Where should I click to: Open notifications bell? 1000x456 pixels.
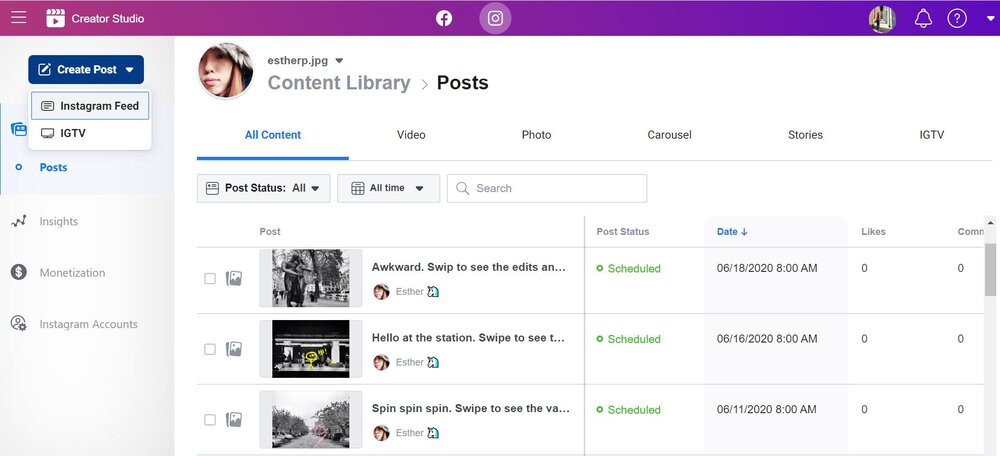[x=923, y=18]
